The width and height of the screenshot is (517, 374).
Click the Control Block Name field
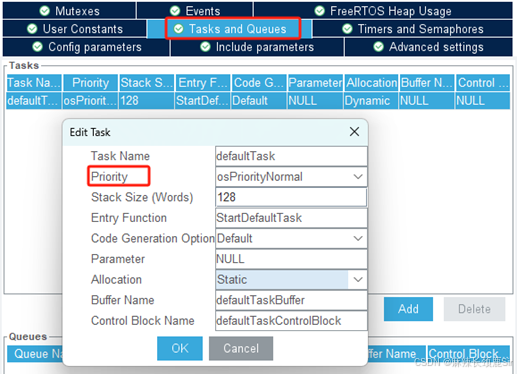point(291,321)
